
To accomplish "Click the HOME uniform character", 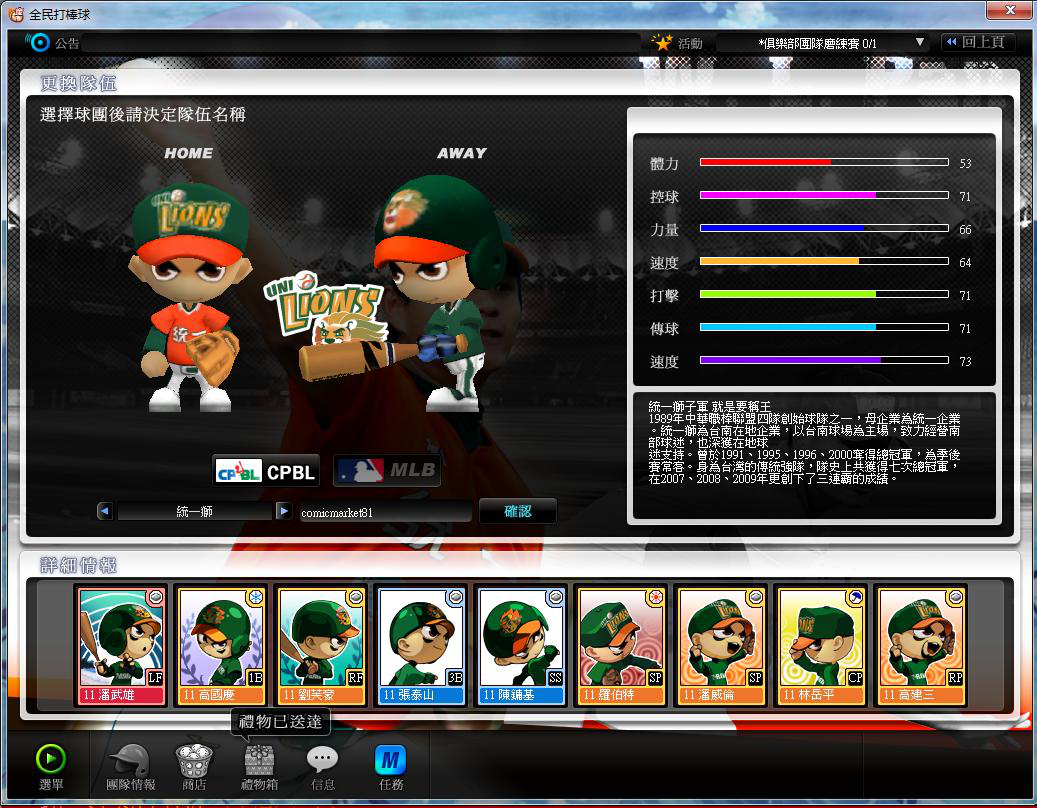I will coord(190,298).
